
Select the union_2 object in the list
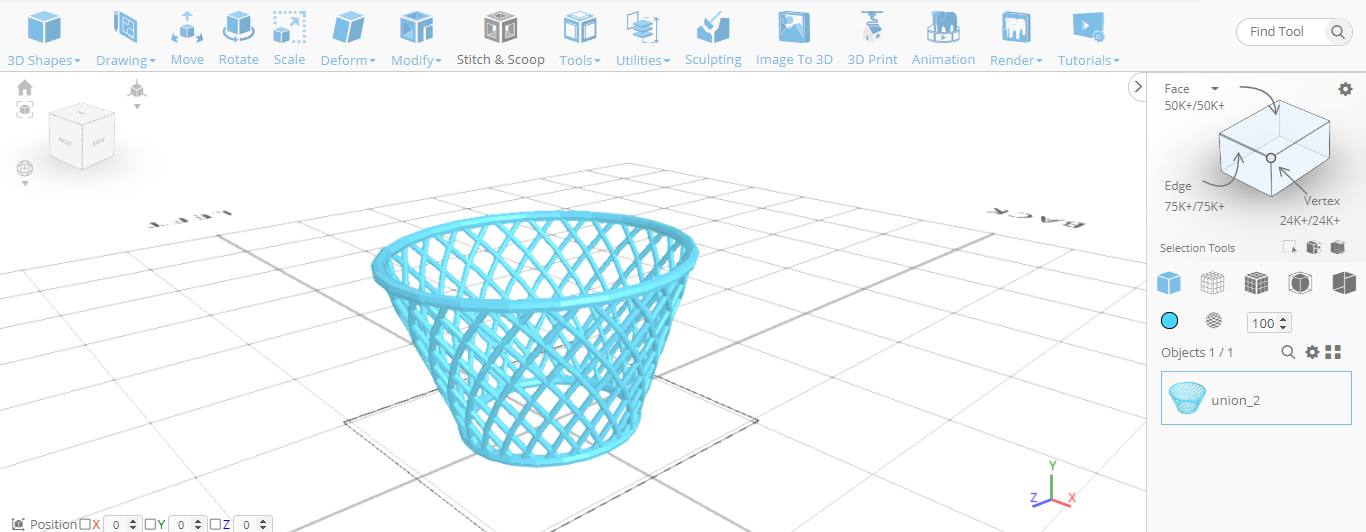[x=1256, y=399]
